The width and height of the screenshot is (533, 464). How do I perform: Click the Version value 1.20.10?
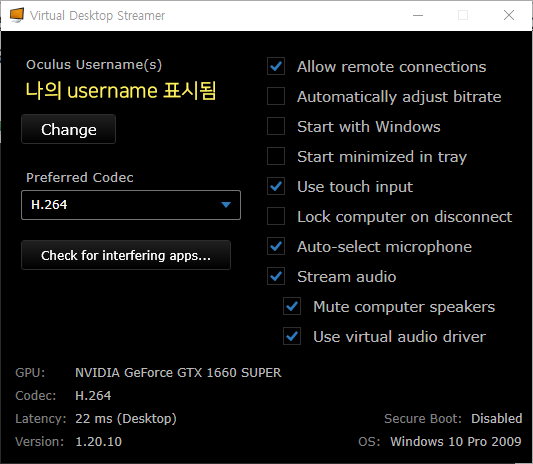[x=98, y=442]
